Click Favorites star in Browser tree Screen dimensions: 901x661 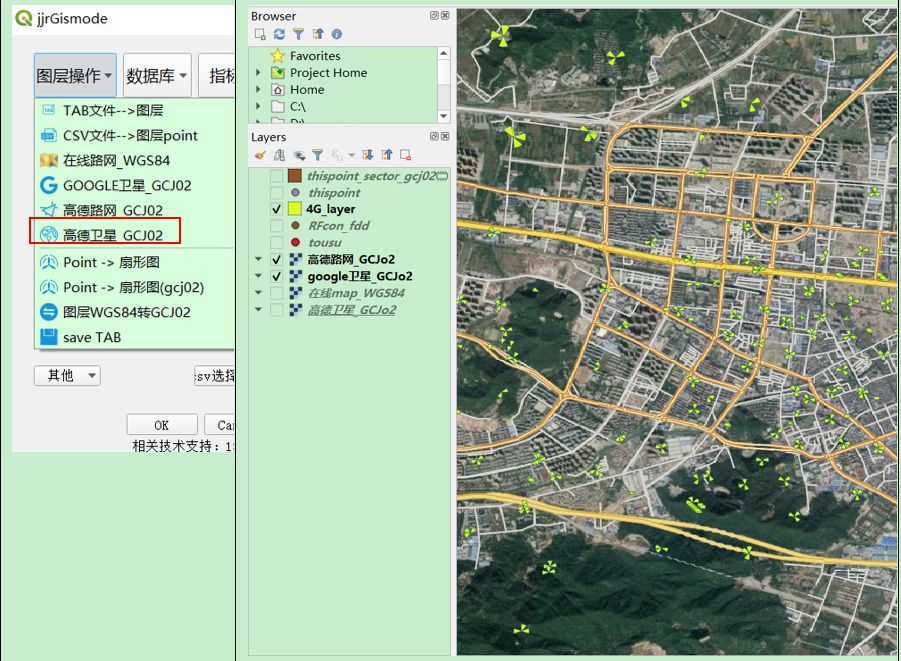(278, 56)
